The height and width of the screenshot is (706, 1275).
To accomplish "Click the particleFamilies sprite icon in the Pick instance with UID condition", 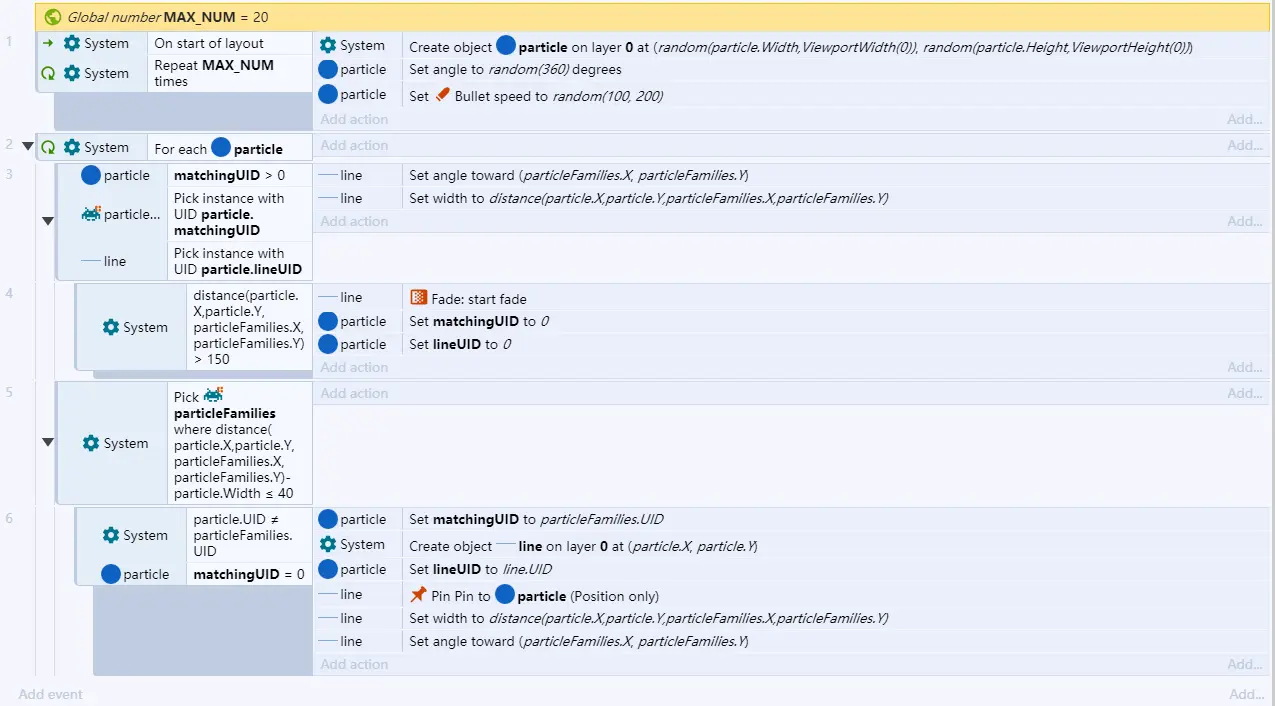I will (91, 214).
